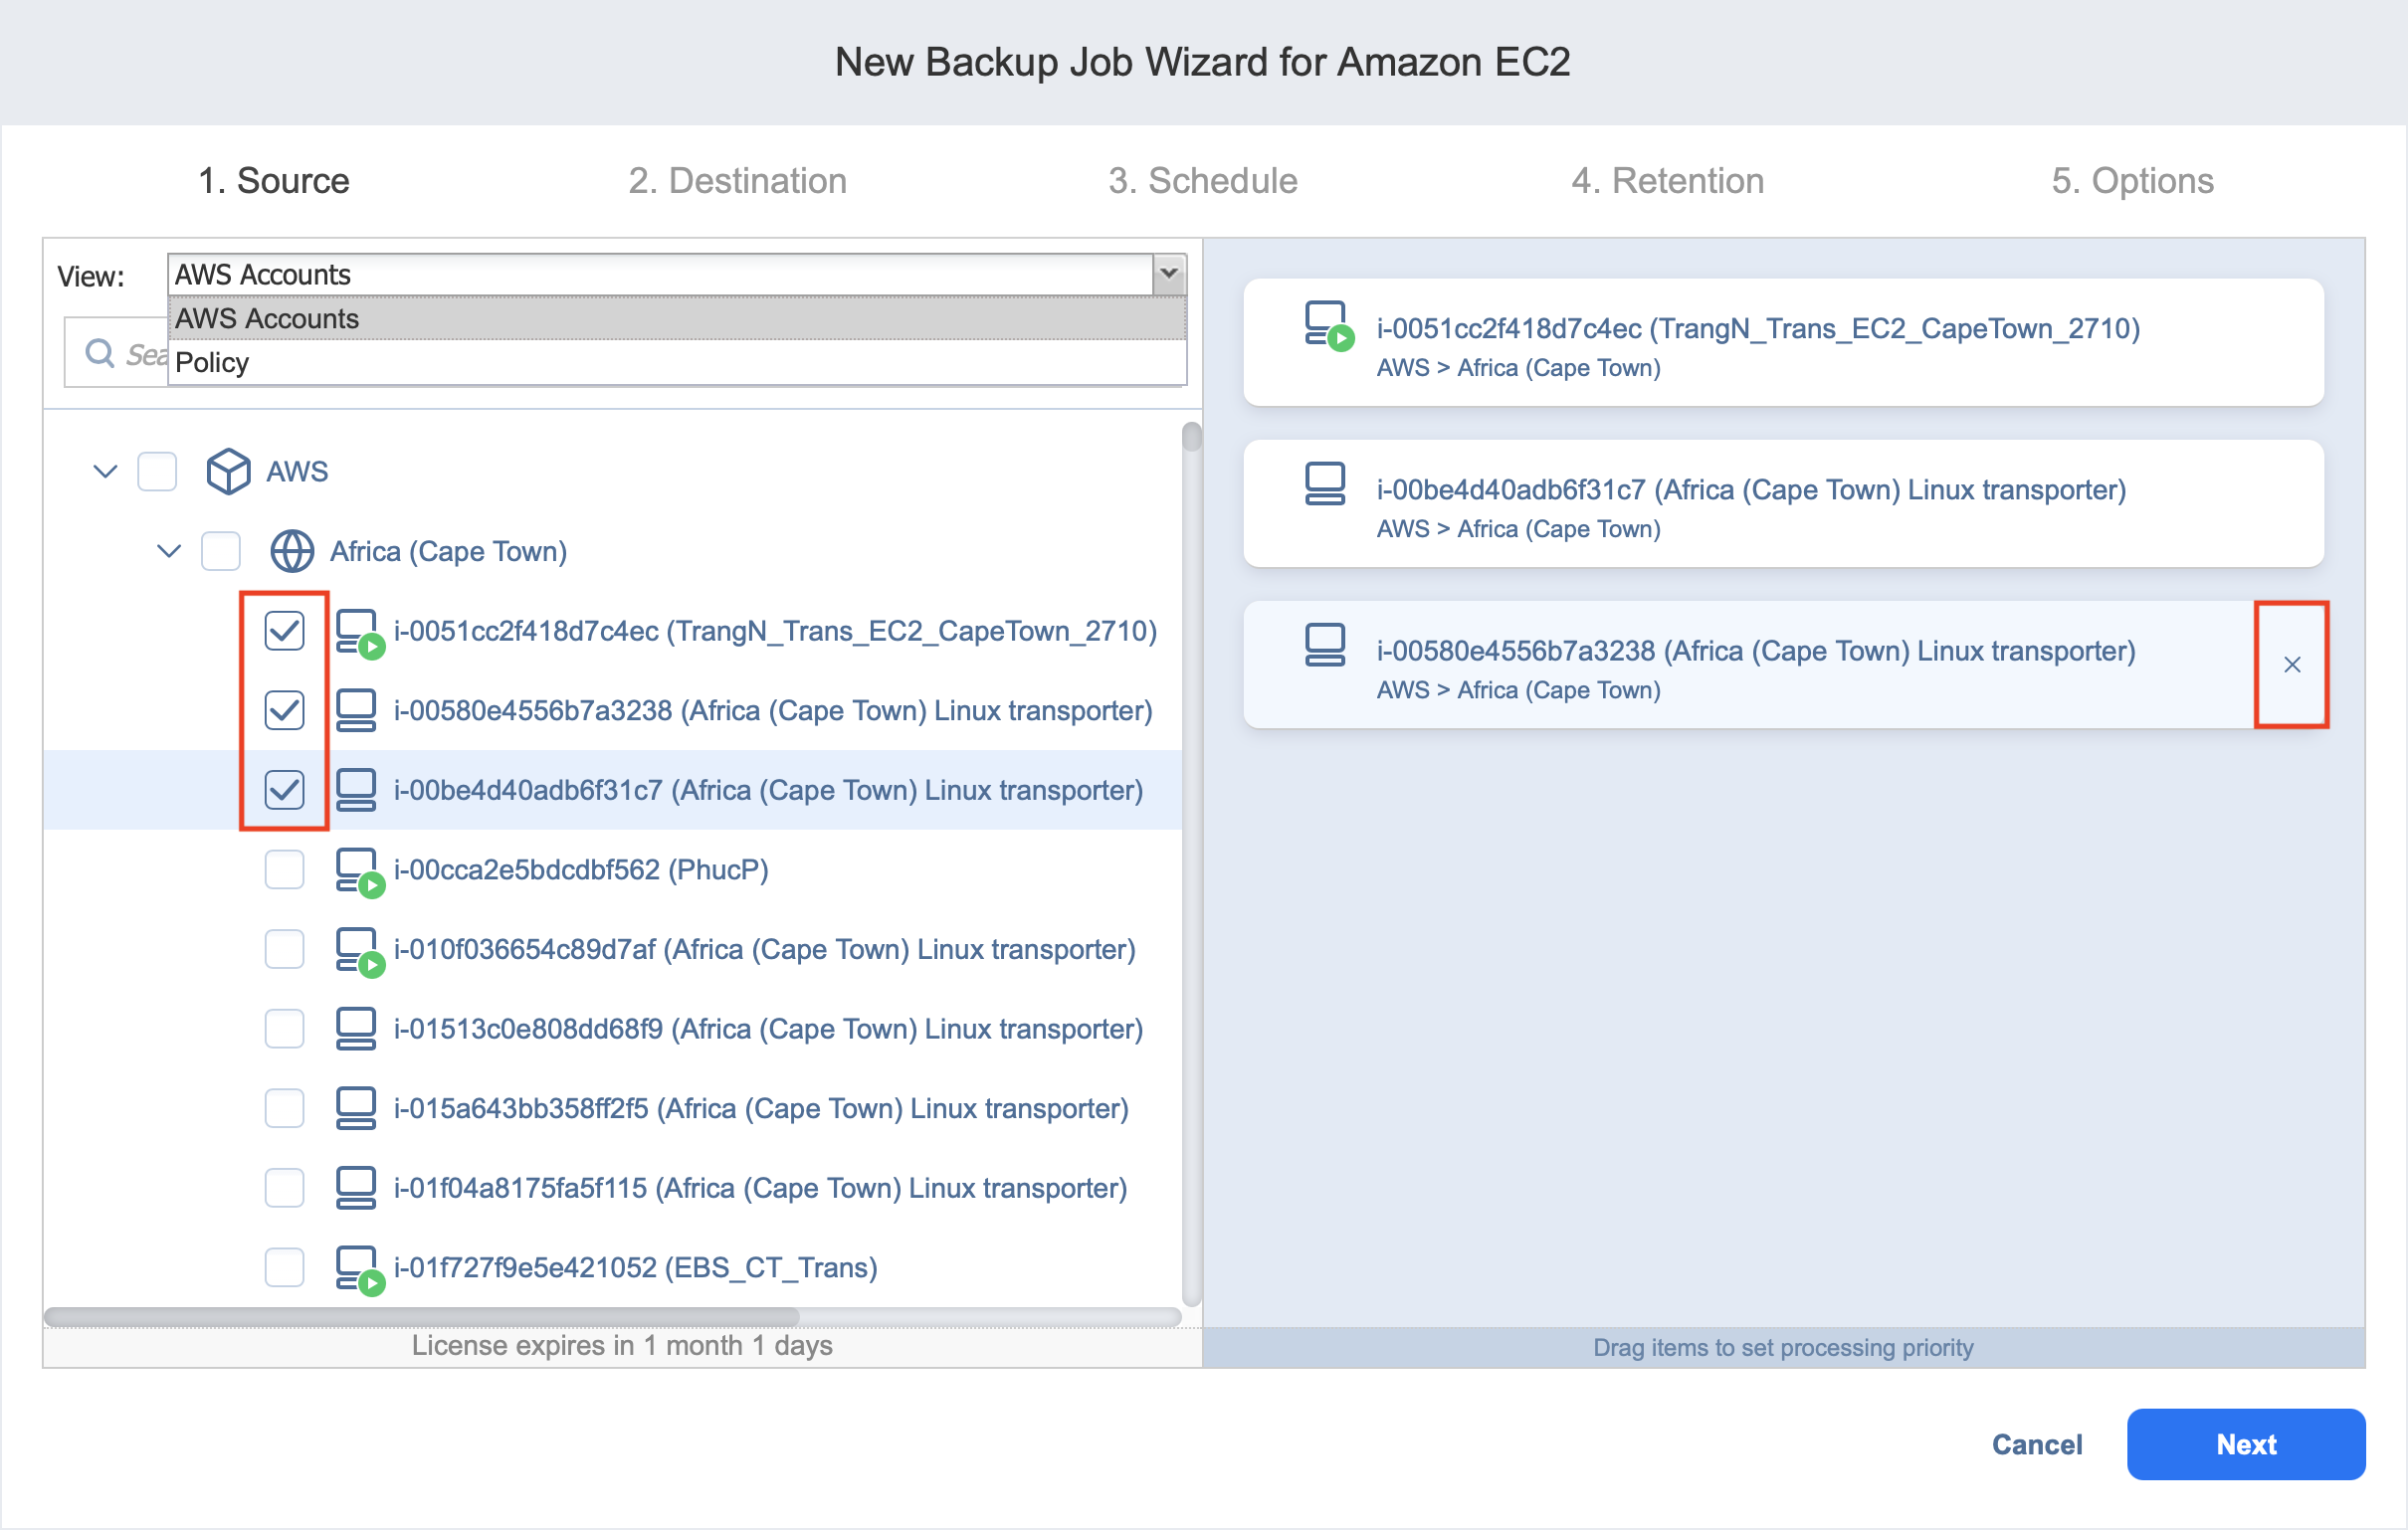Click the View dropdown arrow
This screenshot has height=1530, width=2408.
click(x=1168, y=274)
